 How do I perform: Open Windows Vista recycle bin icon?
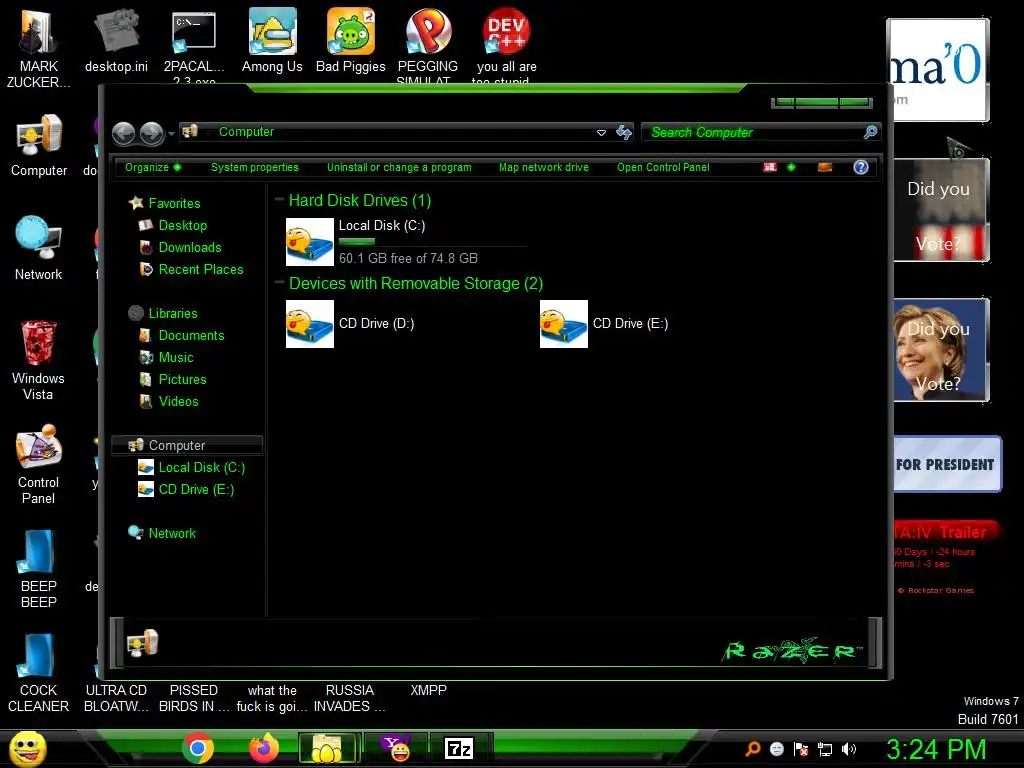click(x=39, y=359)
